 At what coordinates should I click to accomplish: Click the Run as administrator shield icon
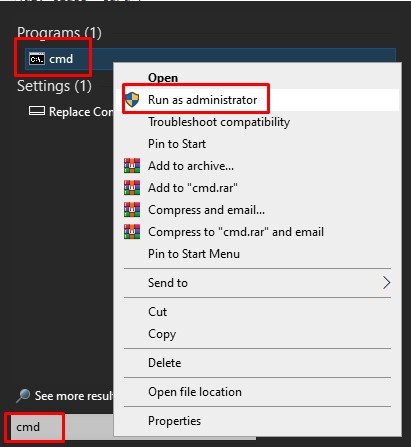click(132, 100)
